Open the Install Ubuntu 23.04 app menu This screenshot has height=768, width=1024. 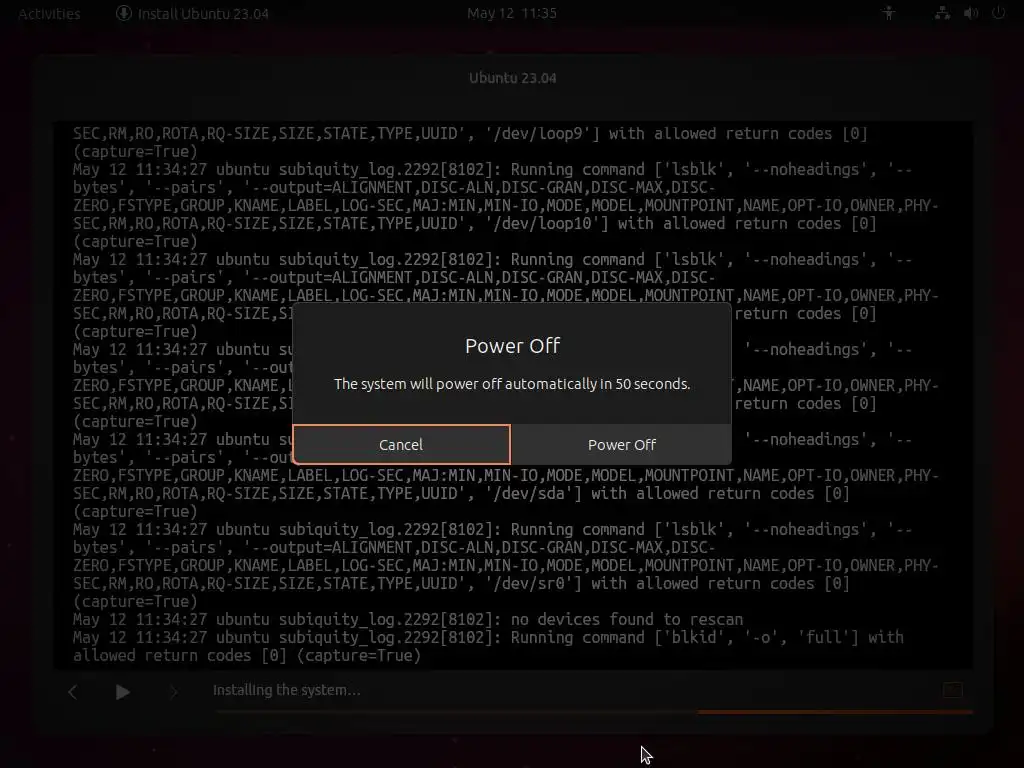coord(192,14)
